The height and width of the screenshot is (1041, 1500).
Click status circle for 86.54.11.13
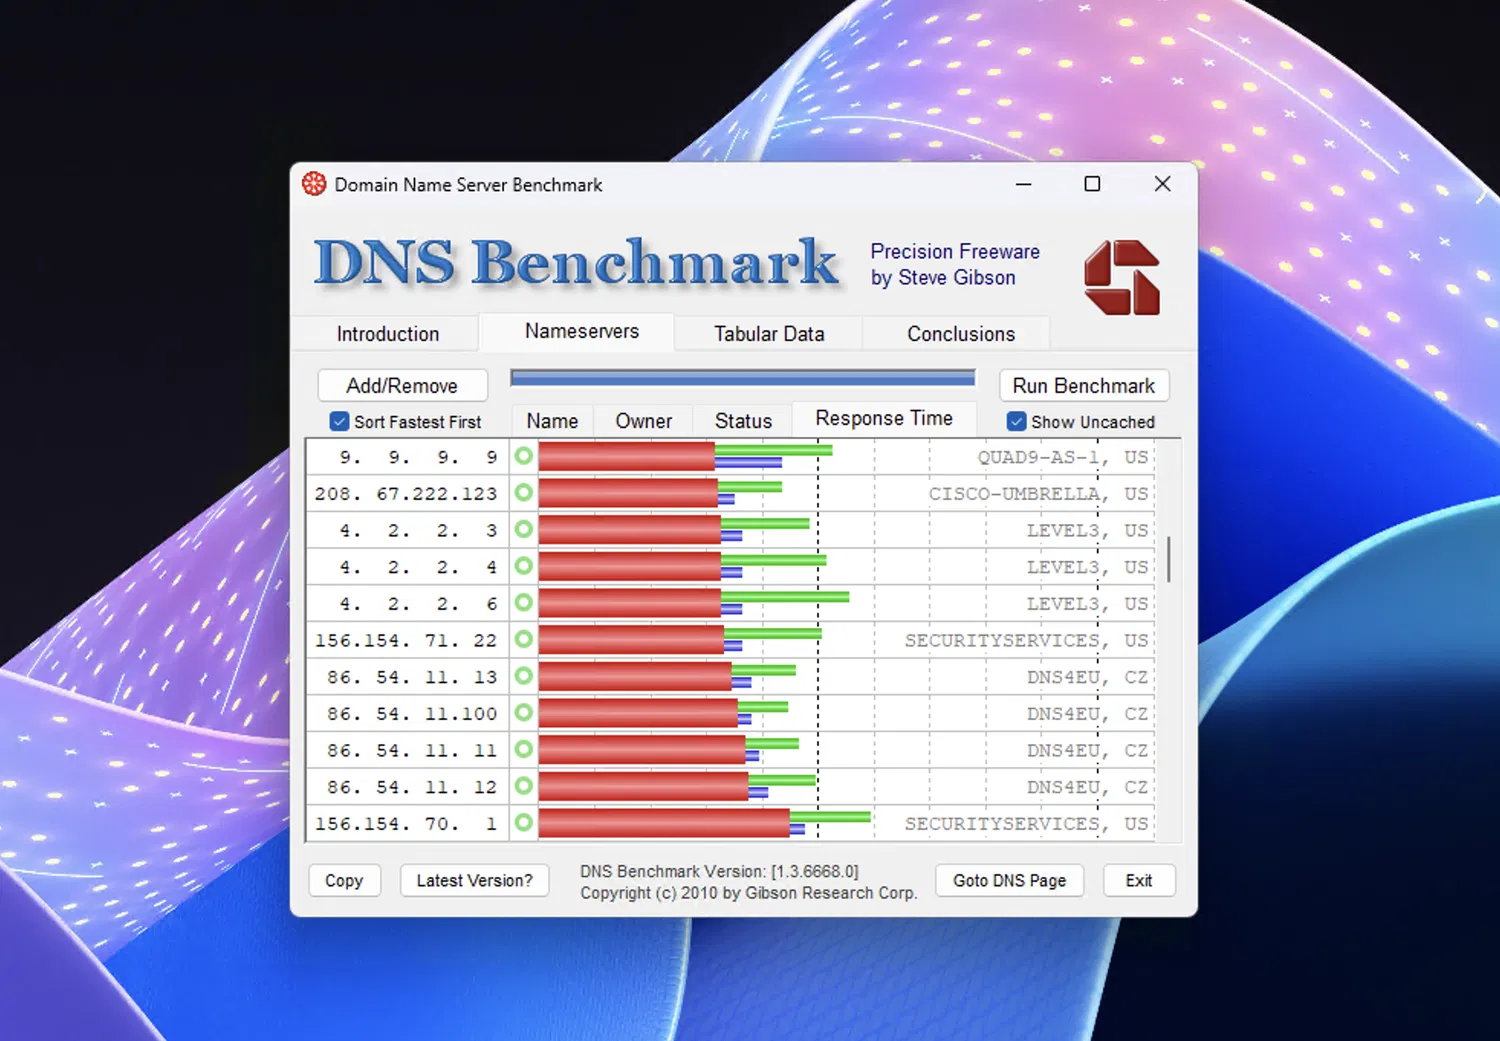tap(524, 677)
